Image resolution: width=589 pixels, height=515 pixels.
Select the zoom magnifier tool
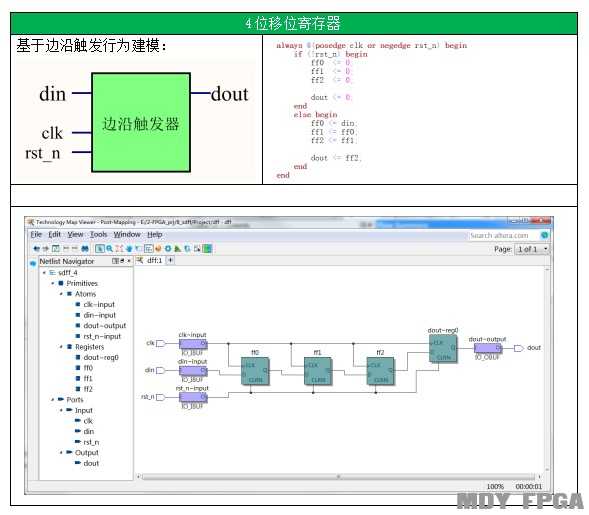pyautogui.click(x=109, y=249)
